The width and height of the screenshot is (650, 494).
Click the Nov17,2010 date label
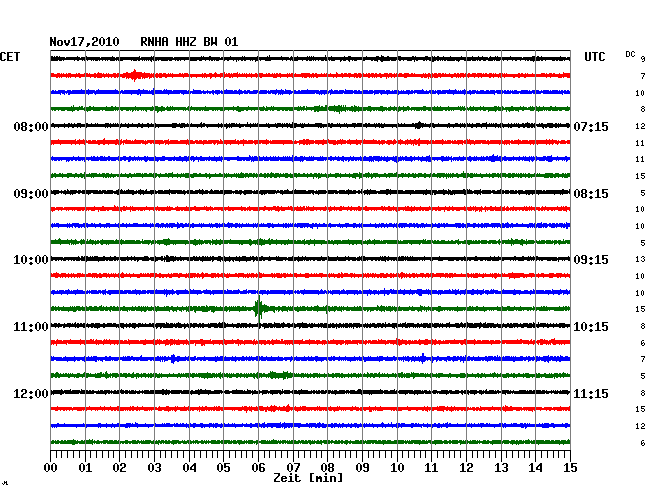(84, 41)
